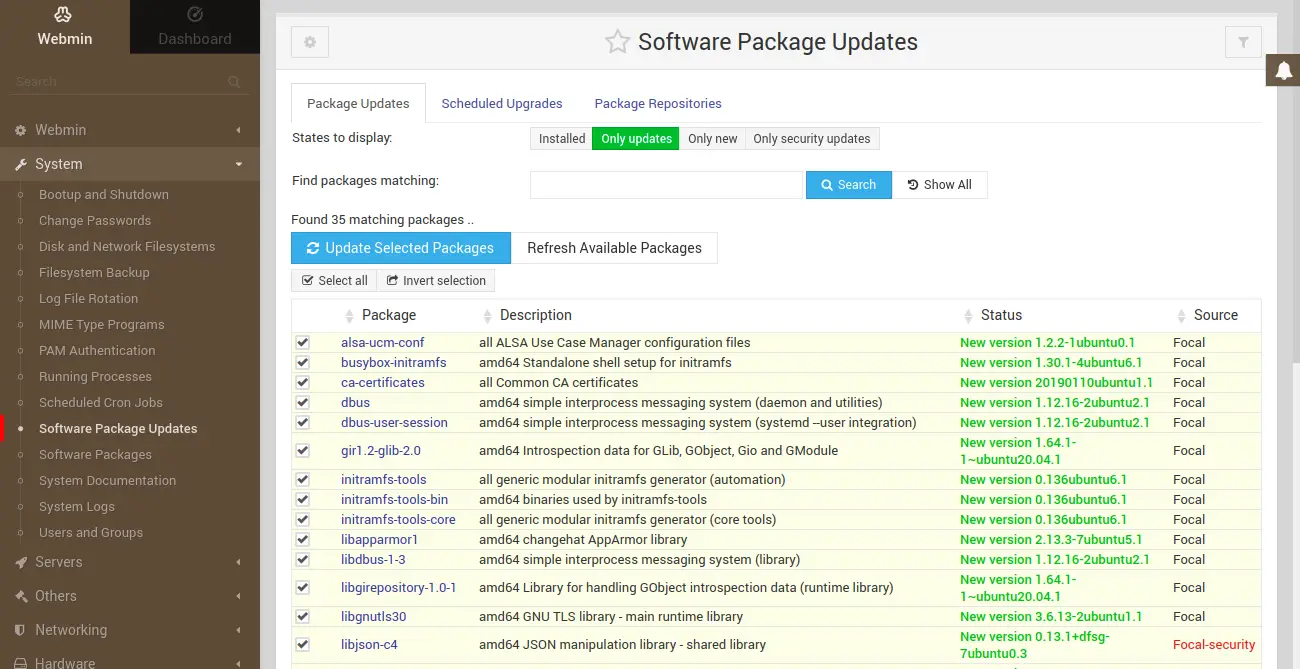Collapse the System sidebar category
Image resolution: width=1300 pixels, height=669 pixels.
[x=130, y=164]
